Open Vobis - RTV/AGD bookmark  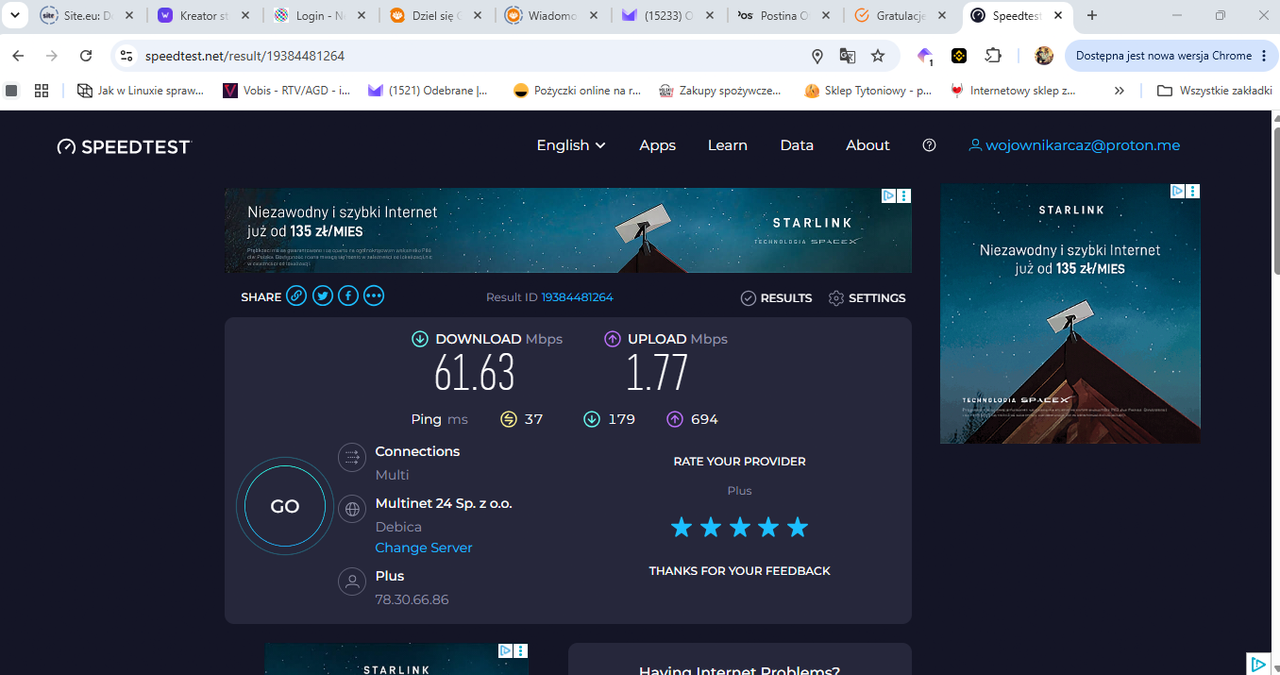[x=286, y=90]
